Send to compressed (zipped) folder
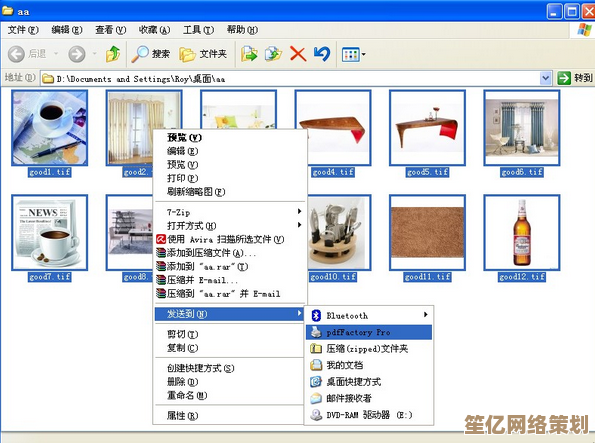 (369, 348)
